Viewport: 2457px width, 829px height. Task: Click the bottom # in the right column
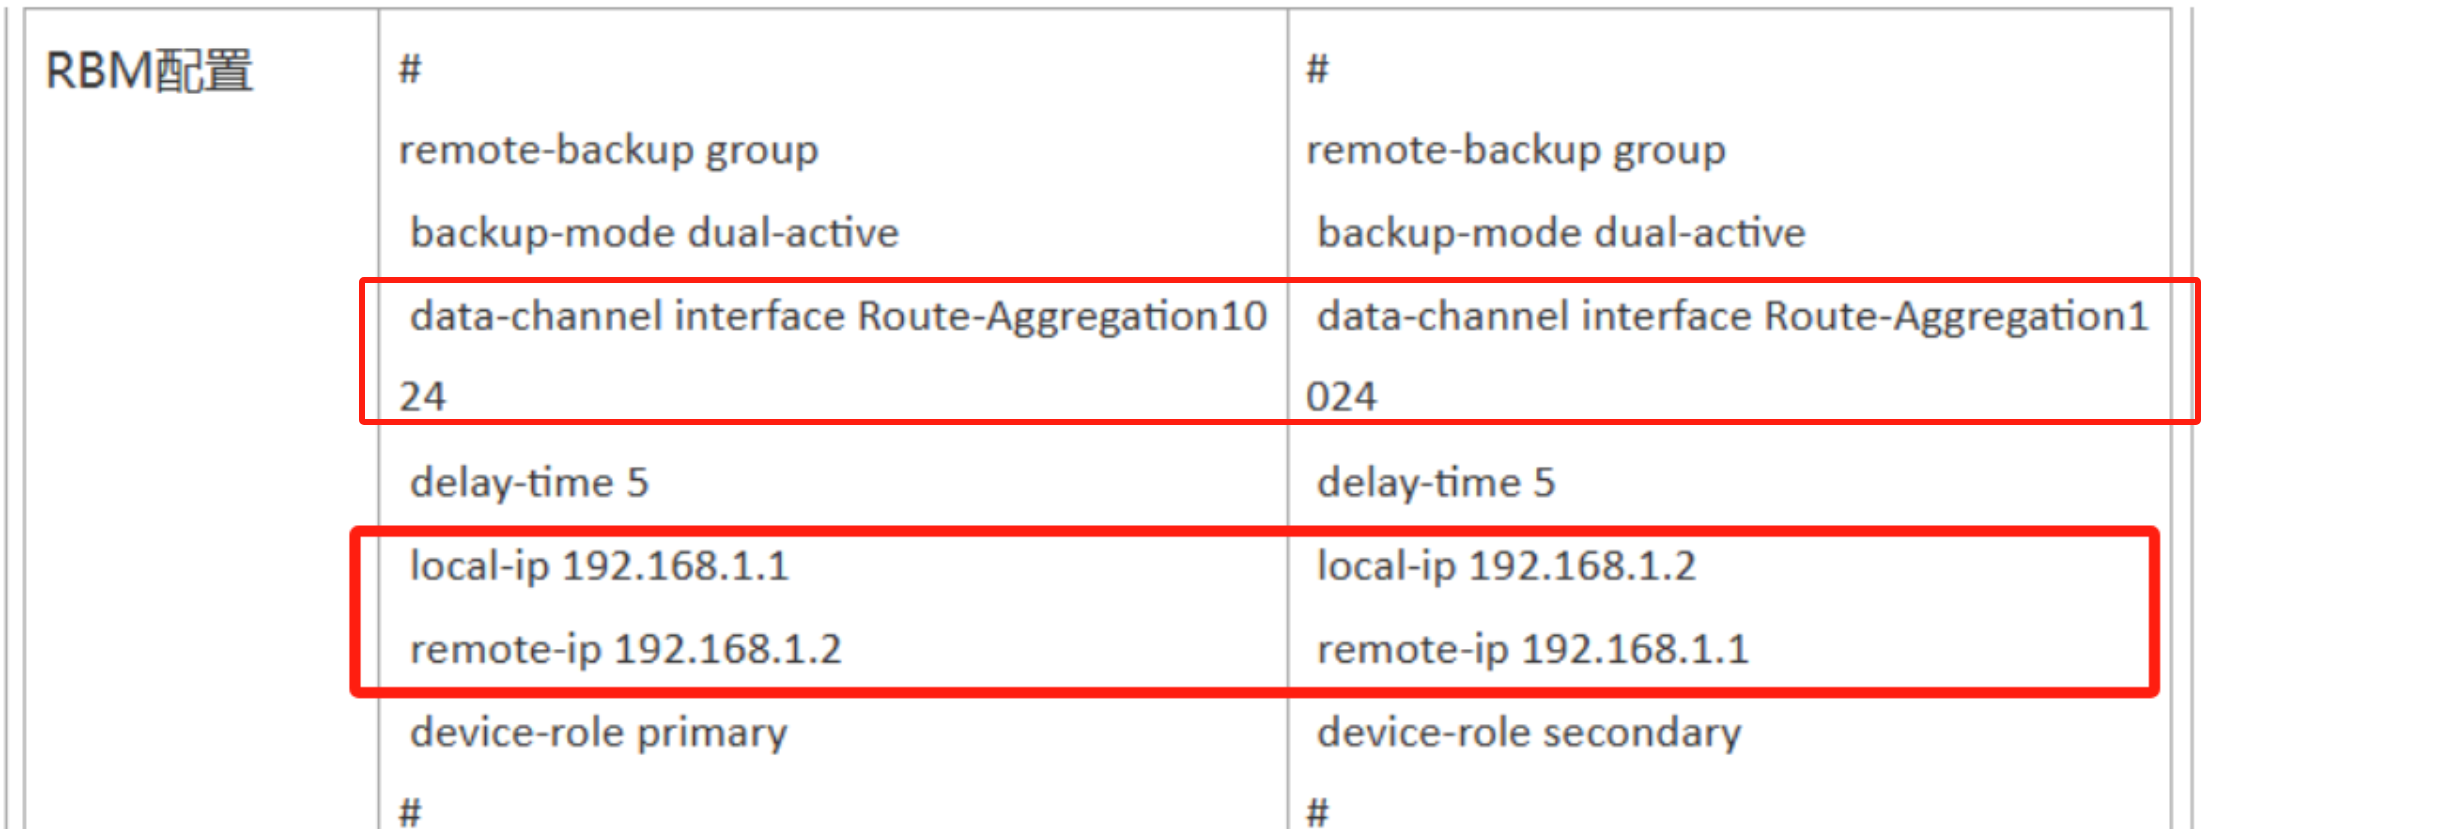pyautogui.click(x=1317, y=810)
